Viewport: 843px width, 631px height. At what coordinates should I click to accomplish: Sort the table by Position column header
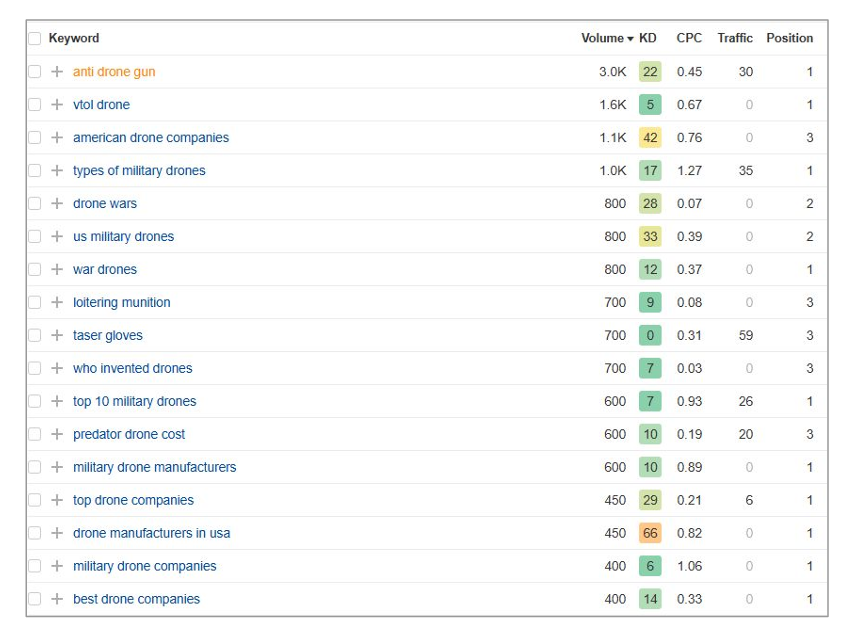(x=789, y=38)
